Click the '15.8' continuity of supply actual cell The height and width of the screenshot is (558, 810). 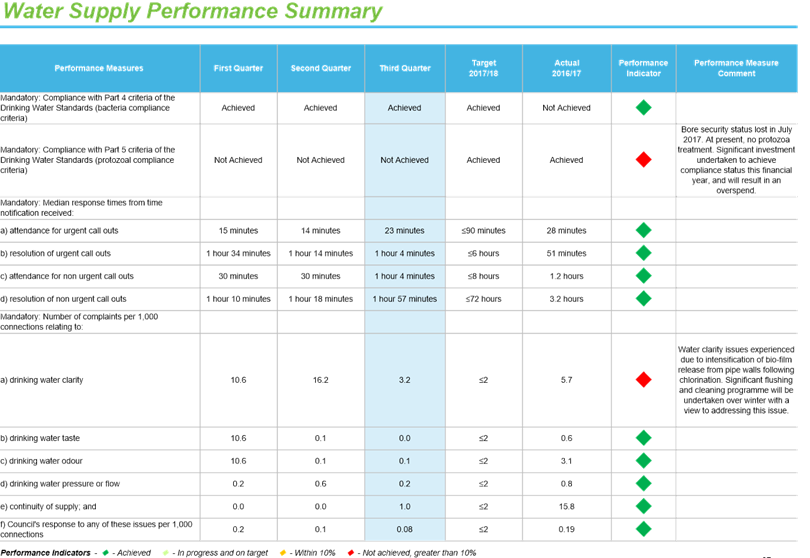coord(567,506)
